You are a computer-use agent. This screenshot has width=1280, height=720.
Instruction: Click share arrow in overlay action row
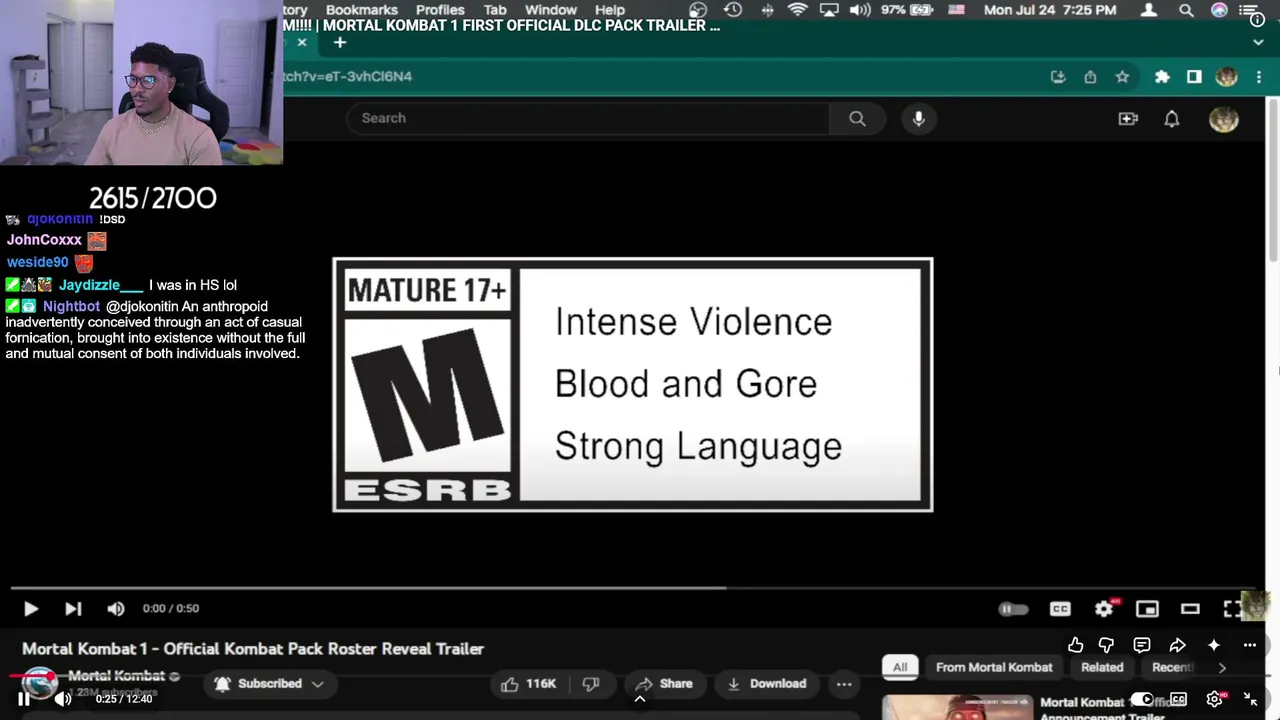point(1177,645)
